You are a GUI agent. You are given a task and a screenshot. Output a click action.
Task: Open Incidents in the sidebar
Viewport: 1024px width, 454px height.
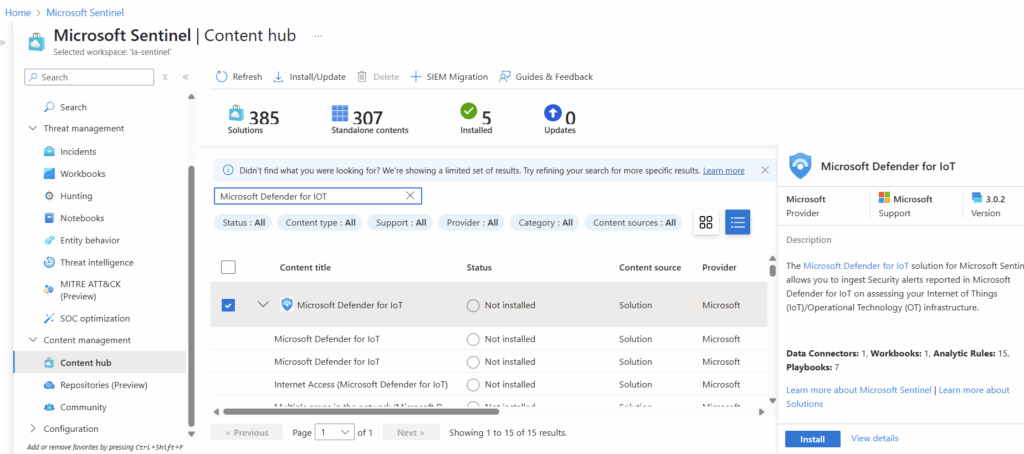pos(78,152)
